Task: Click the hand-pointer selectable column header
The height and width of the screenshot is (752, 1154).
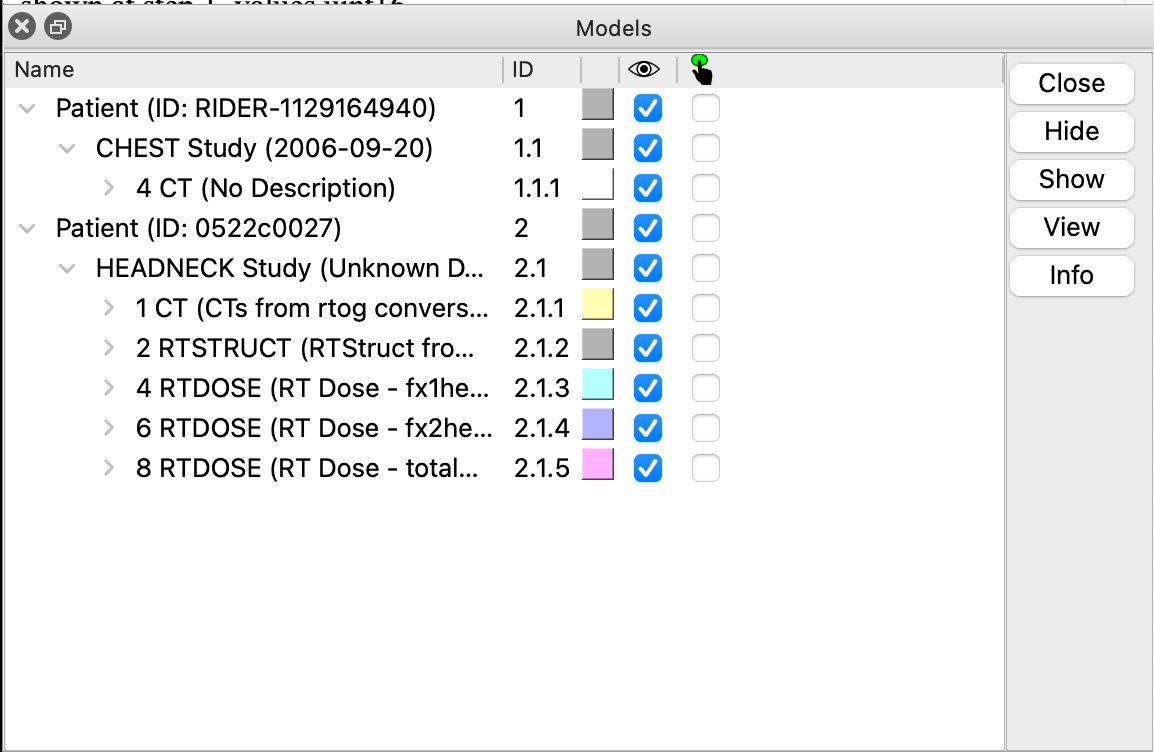Action: (702, 69)
